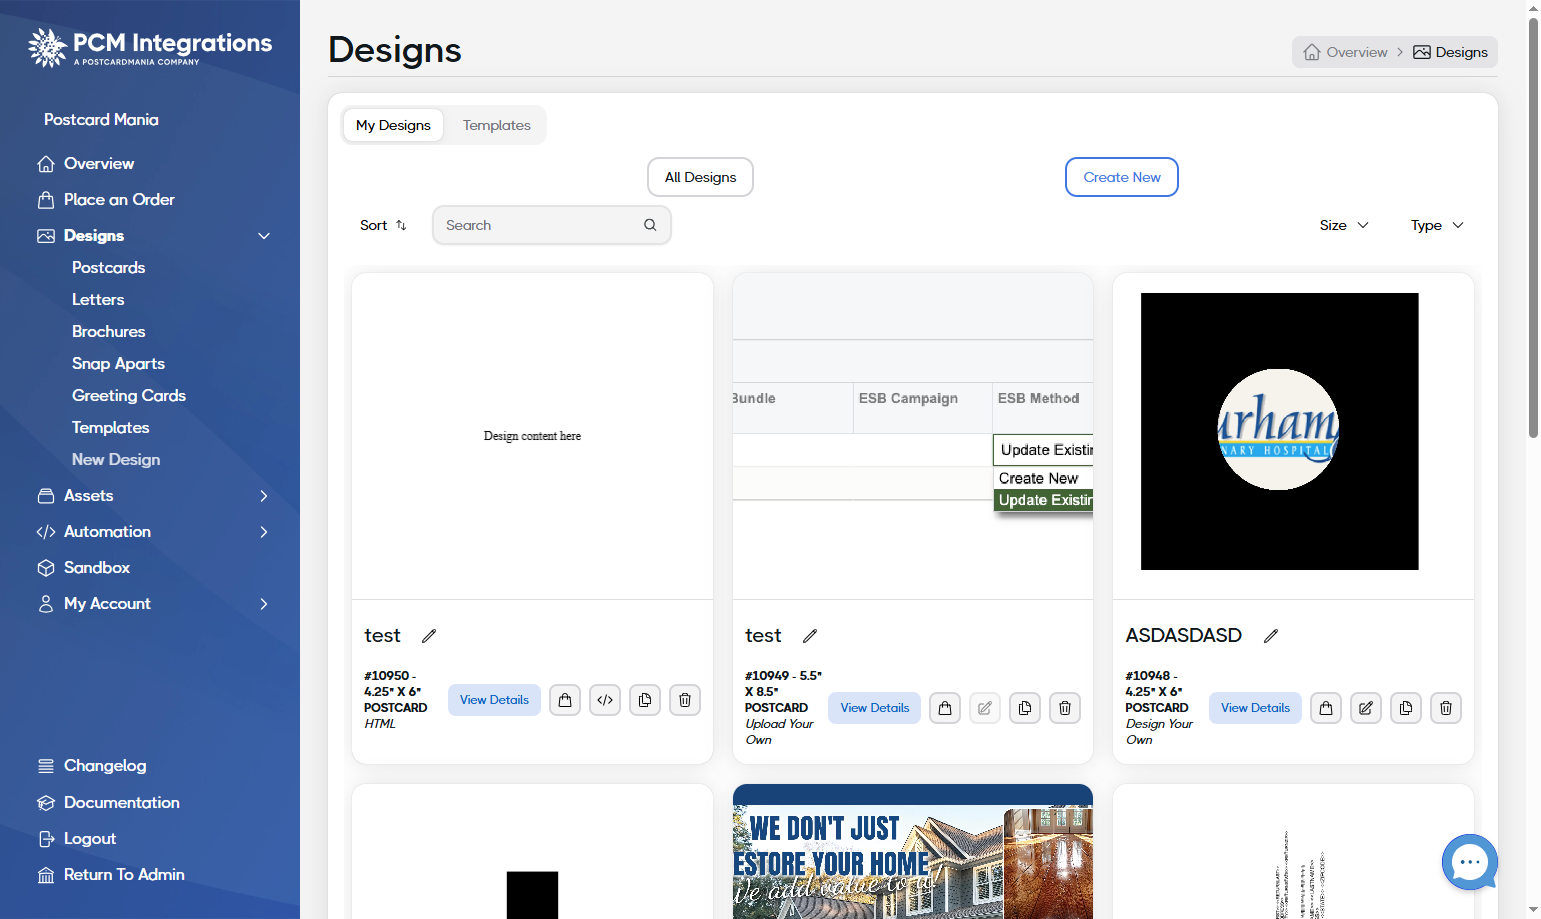Viewport: 1541px width, 919px height.
Task: Open the chat support bubble
Action: 1469,861
